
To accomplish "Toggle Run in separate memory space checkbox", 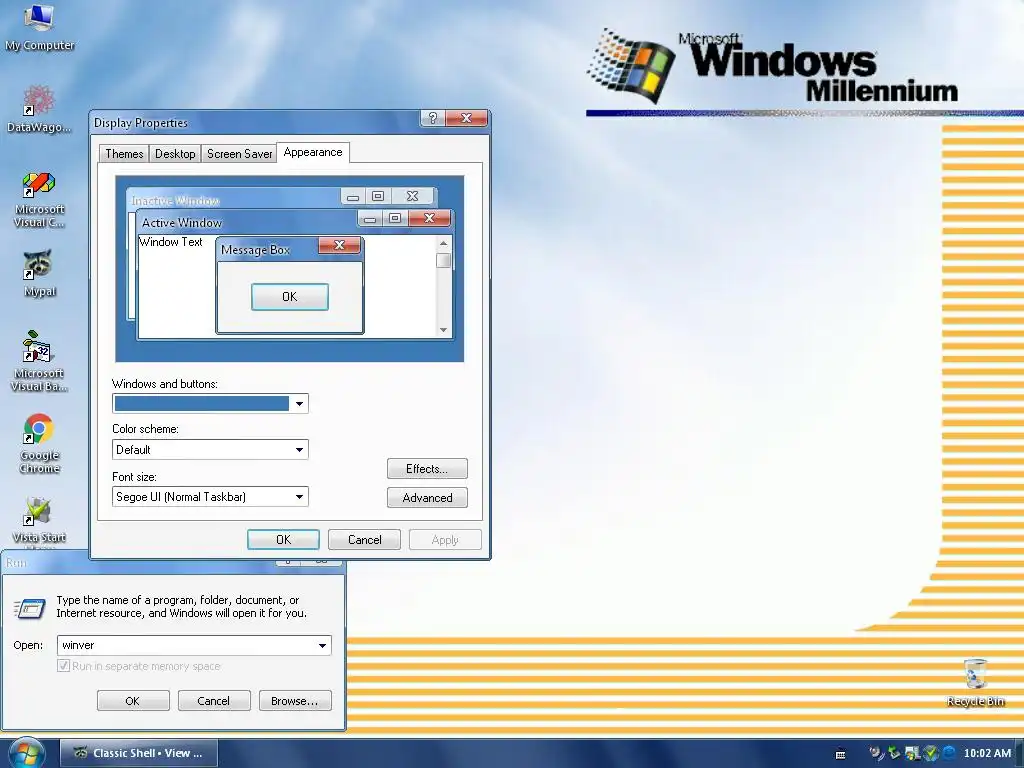I will point(63,665).
